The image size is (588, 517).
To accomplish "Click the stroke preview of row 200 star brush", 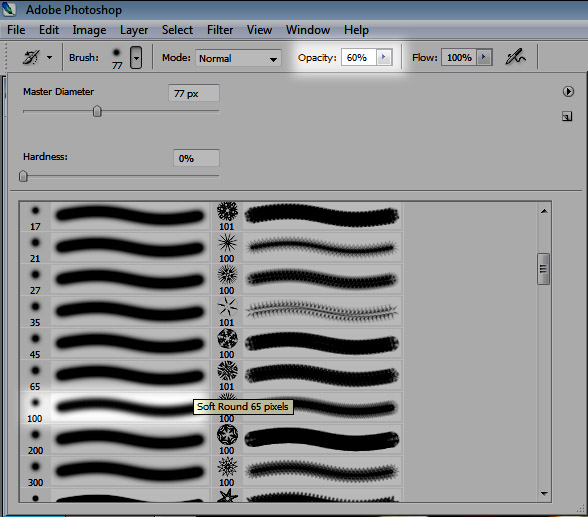I will [322, 440].
